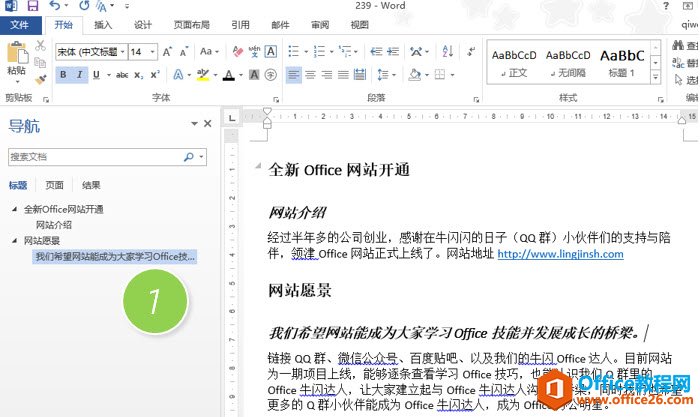
Task: Open the font dialog launcher
Action: (276, 100)
